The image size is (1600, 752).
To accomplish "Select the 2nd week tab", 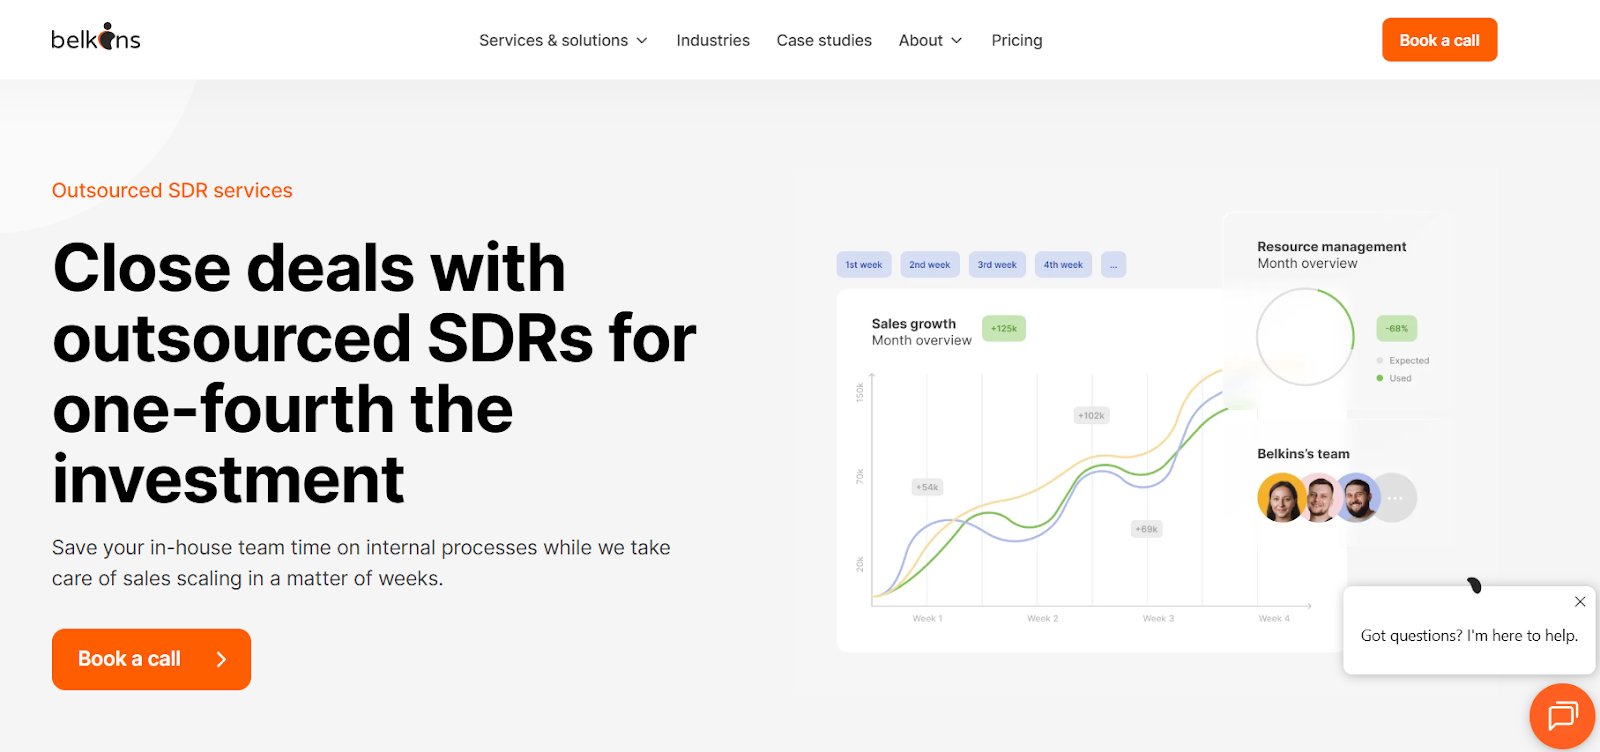I will coord(930,265).
